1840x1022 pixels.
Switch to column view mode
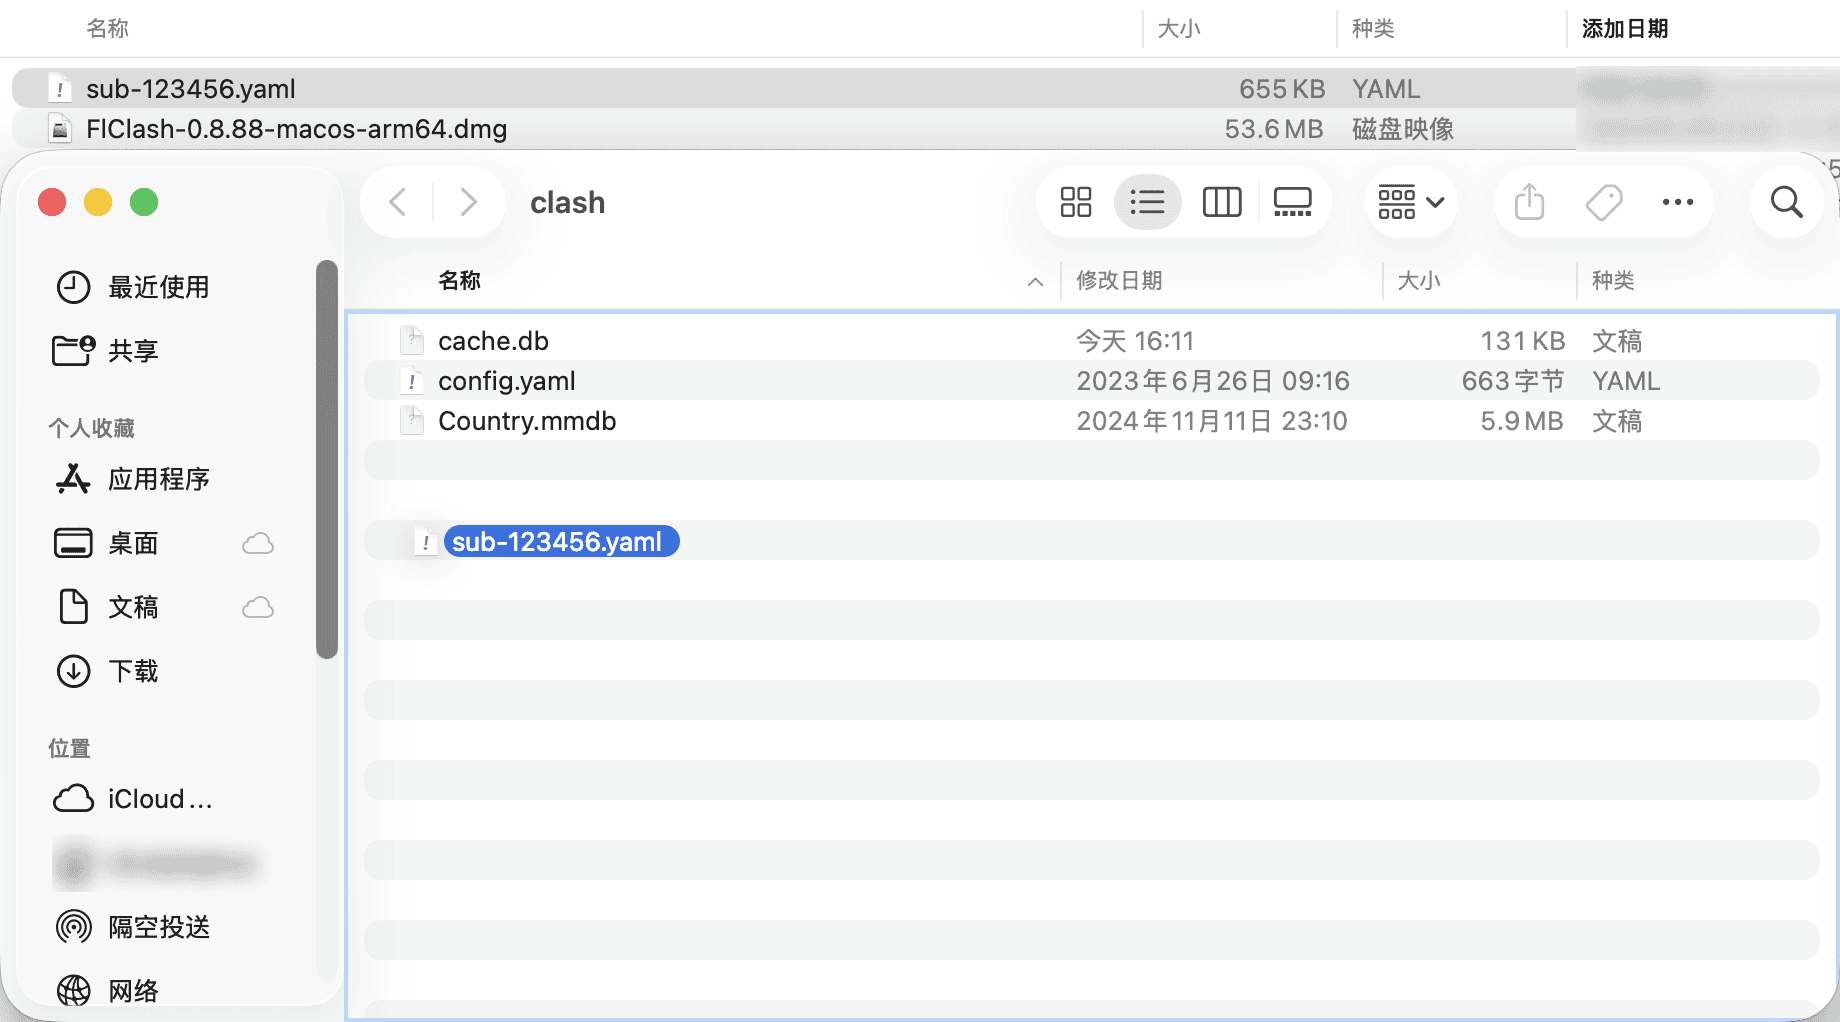1221,202
